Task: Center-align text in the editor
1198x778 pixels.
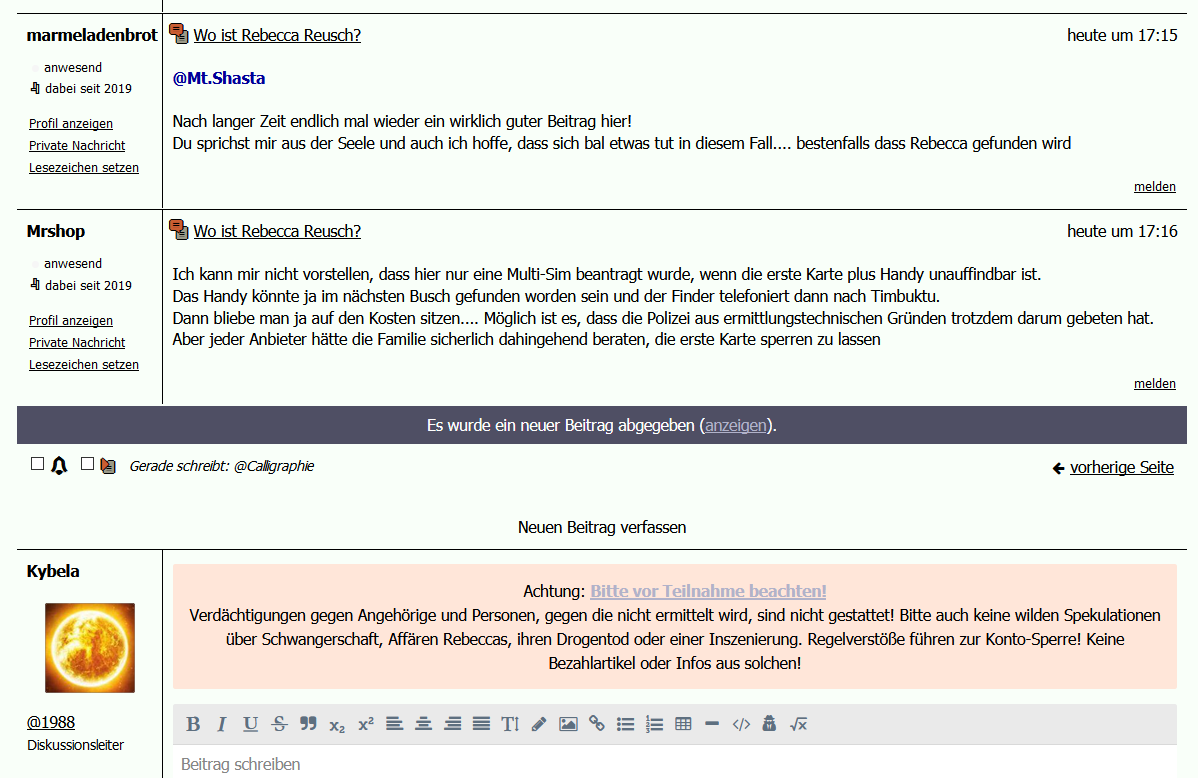Action: [x=423, y=724]
